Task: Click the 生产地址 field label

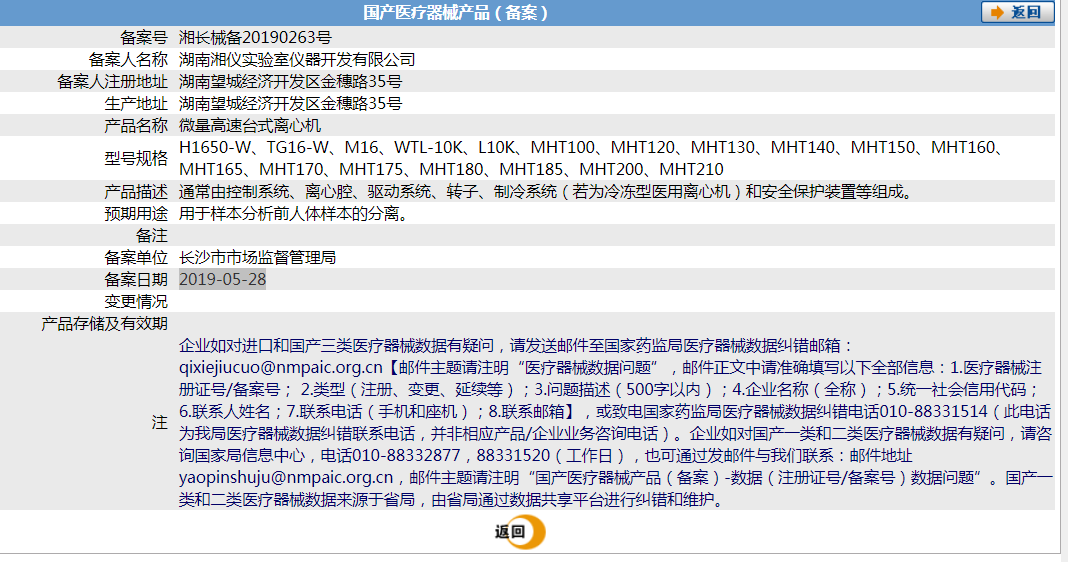Action: point(136,104)
